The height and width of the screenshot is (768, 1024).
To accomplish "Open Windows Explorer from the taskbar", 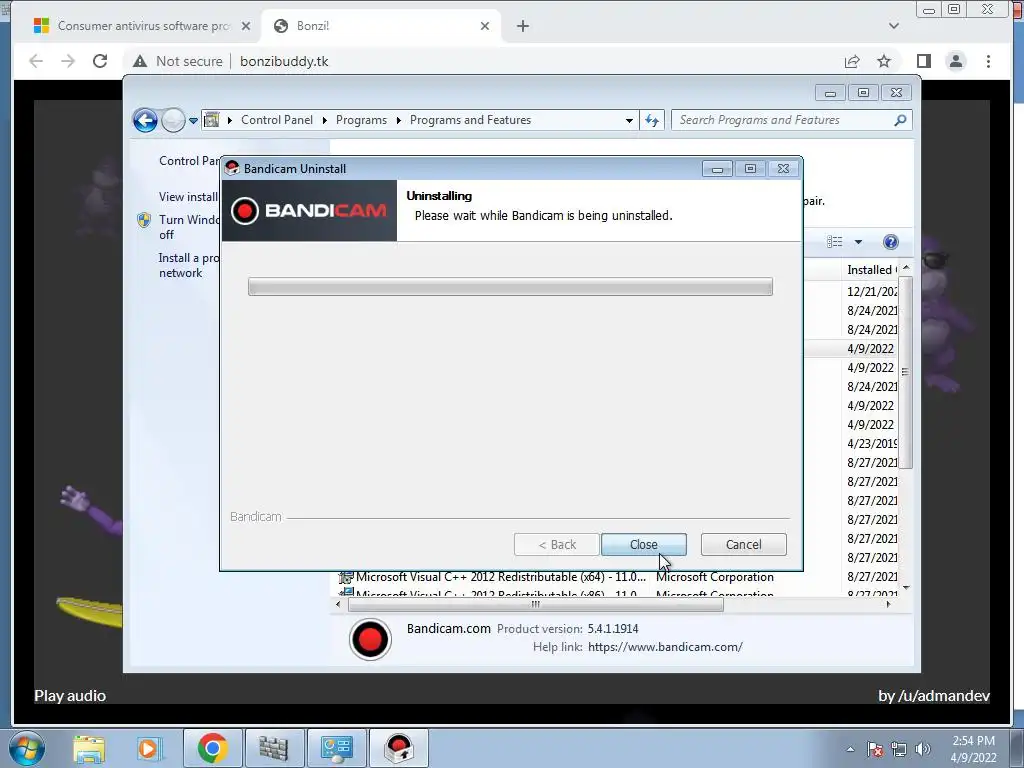I will [89, 749].
